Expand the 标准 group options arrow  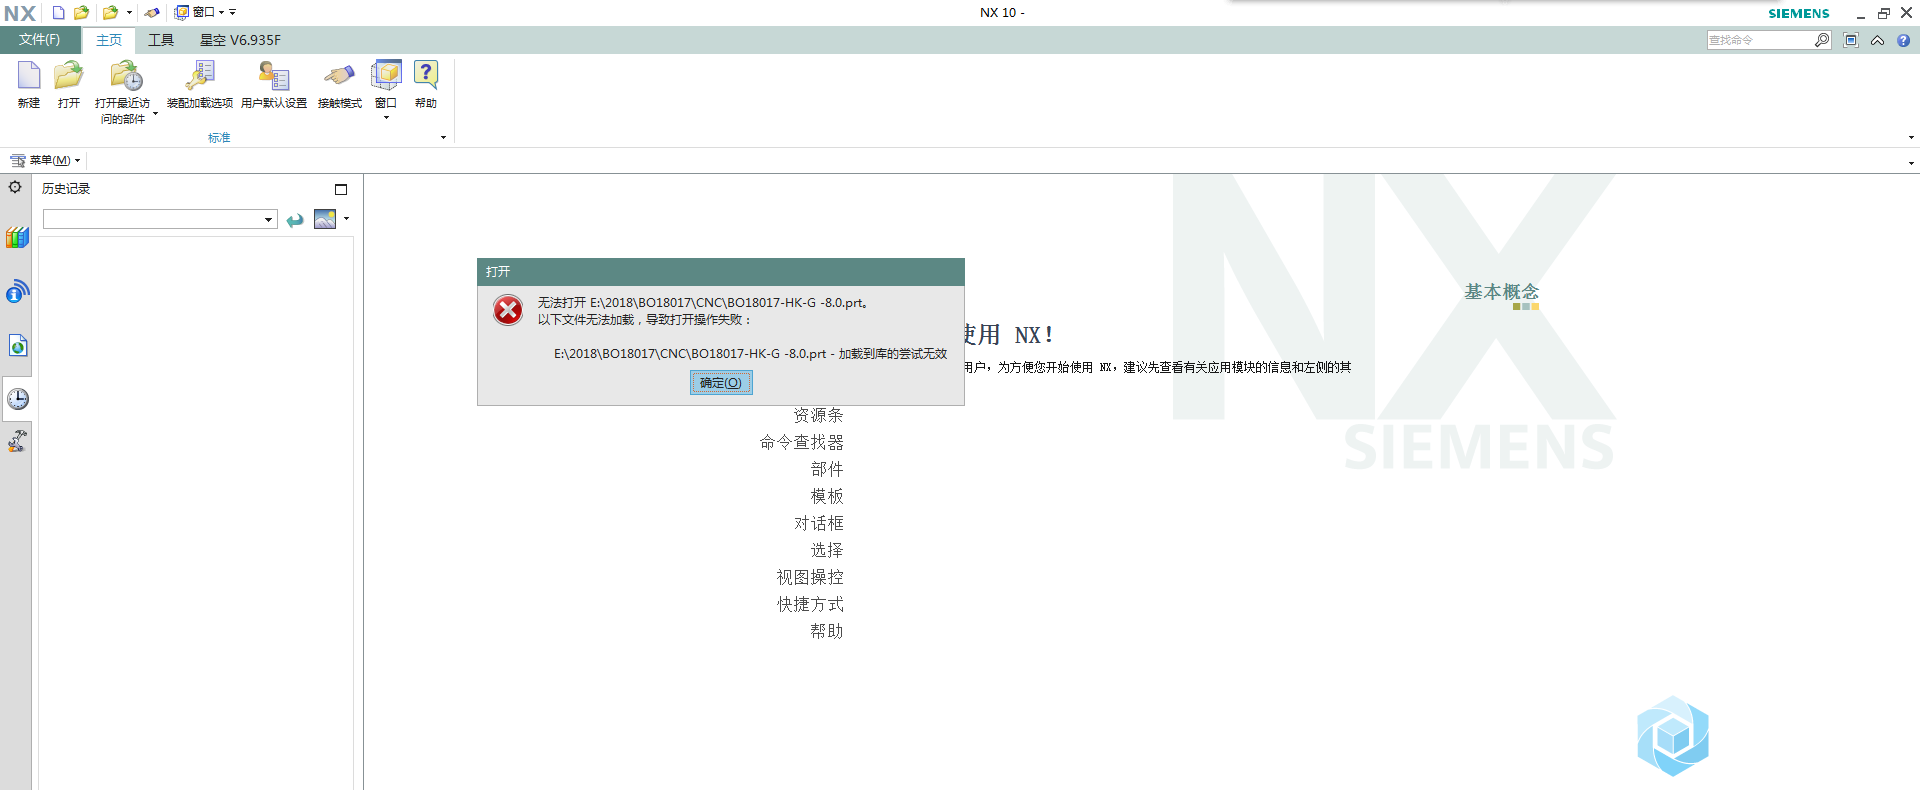[444, 138]
